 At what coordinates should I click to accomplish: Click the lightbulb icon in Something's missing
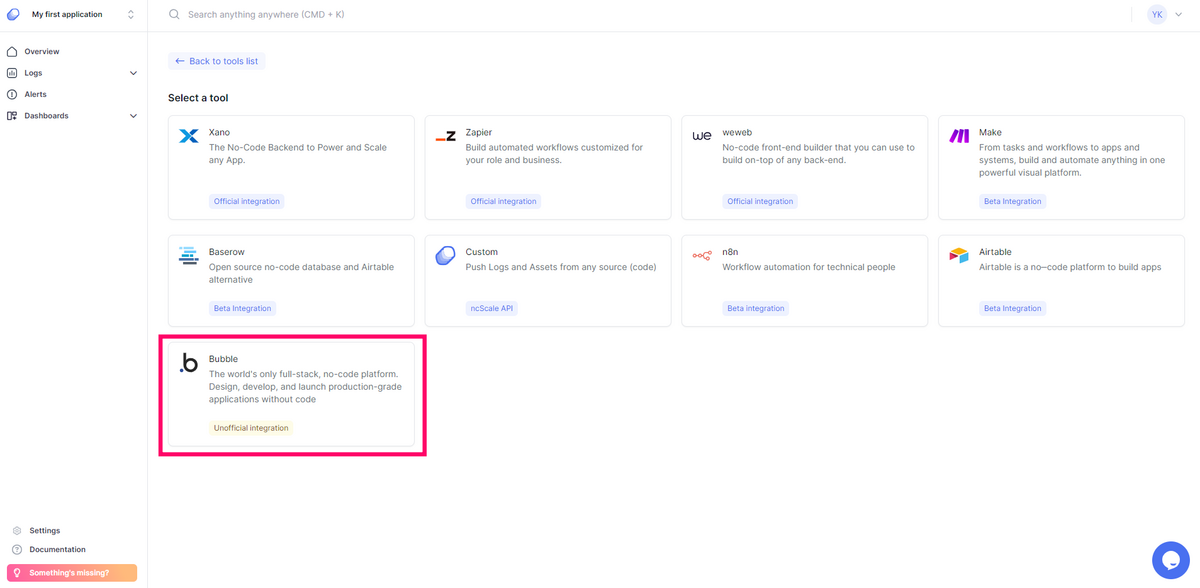click(x=17, y=573)
